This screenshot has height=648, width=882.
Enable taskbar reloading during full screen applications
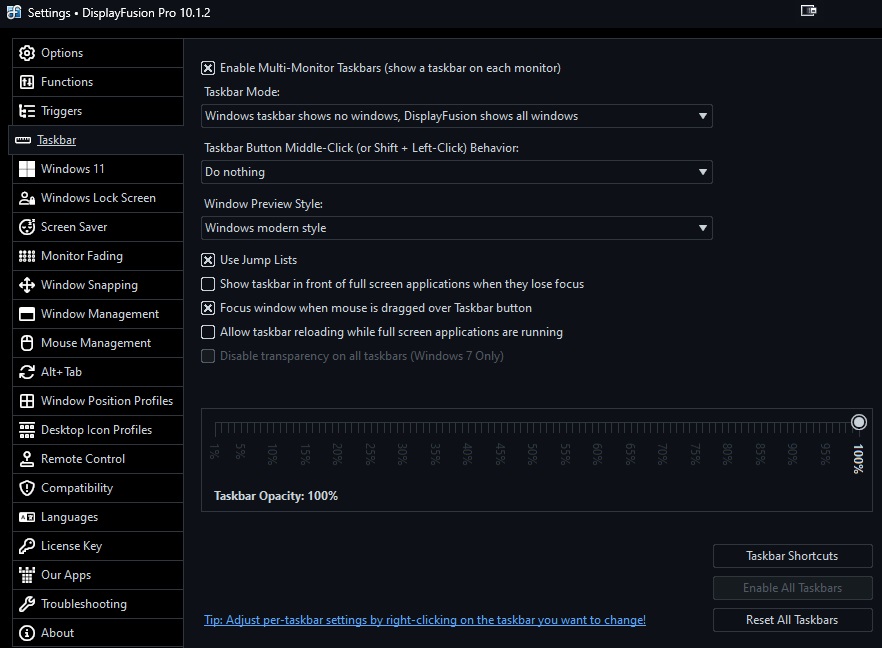tap(208, 332)
